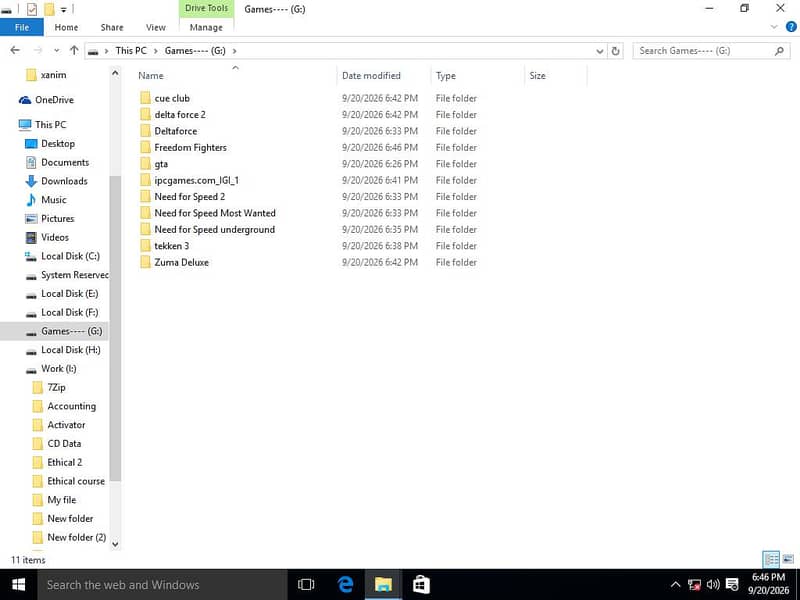Show hidden system tray icons
This screenshot has height=600, width=800.
(x=675, y=585)
